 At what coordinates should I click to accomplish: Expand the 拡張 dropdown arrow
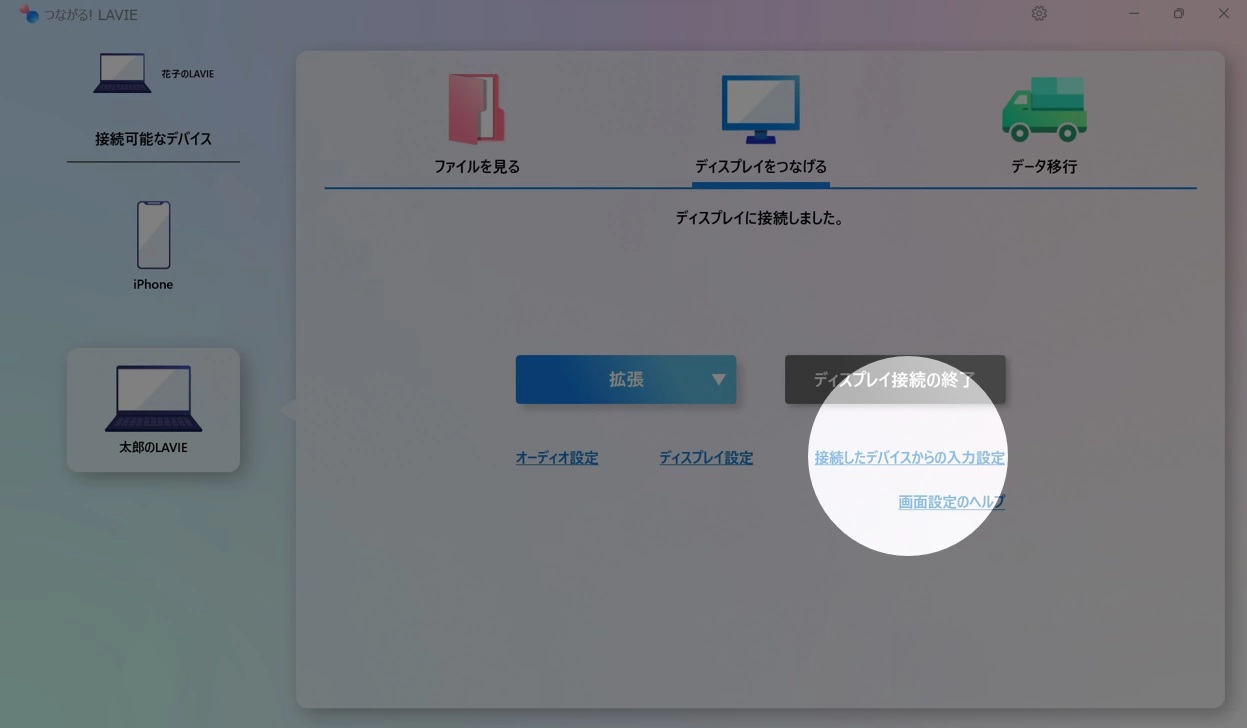click(718, 380)
